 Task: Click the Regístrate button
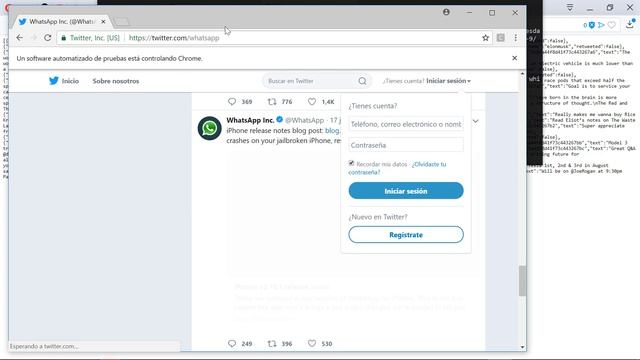(x=406, y=235)
